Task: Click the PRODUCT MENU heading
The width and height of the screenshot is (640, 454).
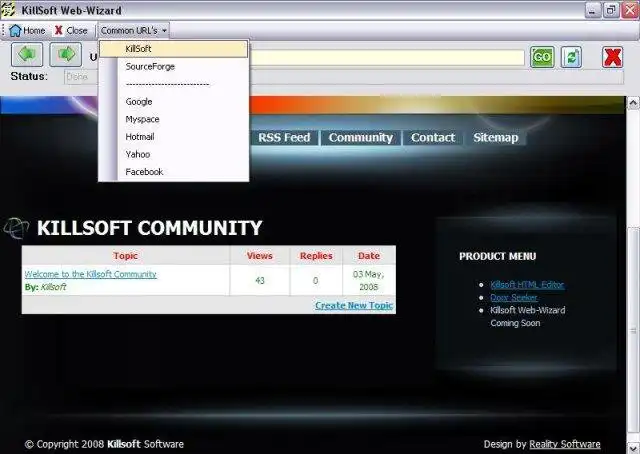Action: [x=498, y=256]
